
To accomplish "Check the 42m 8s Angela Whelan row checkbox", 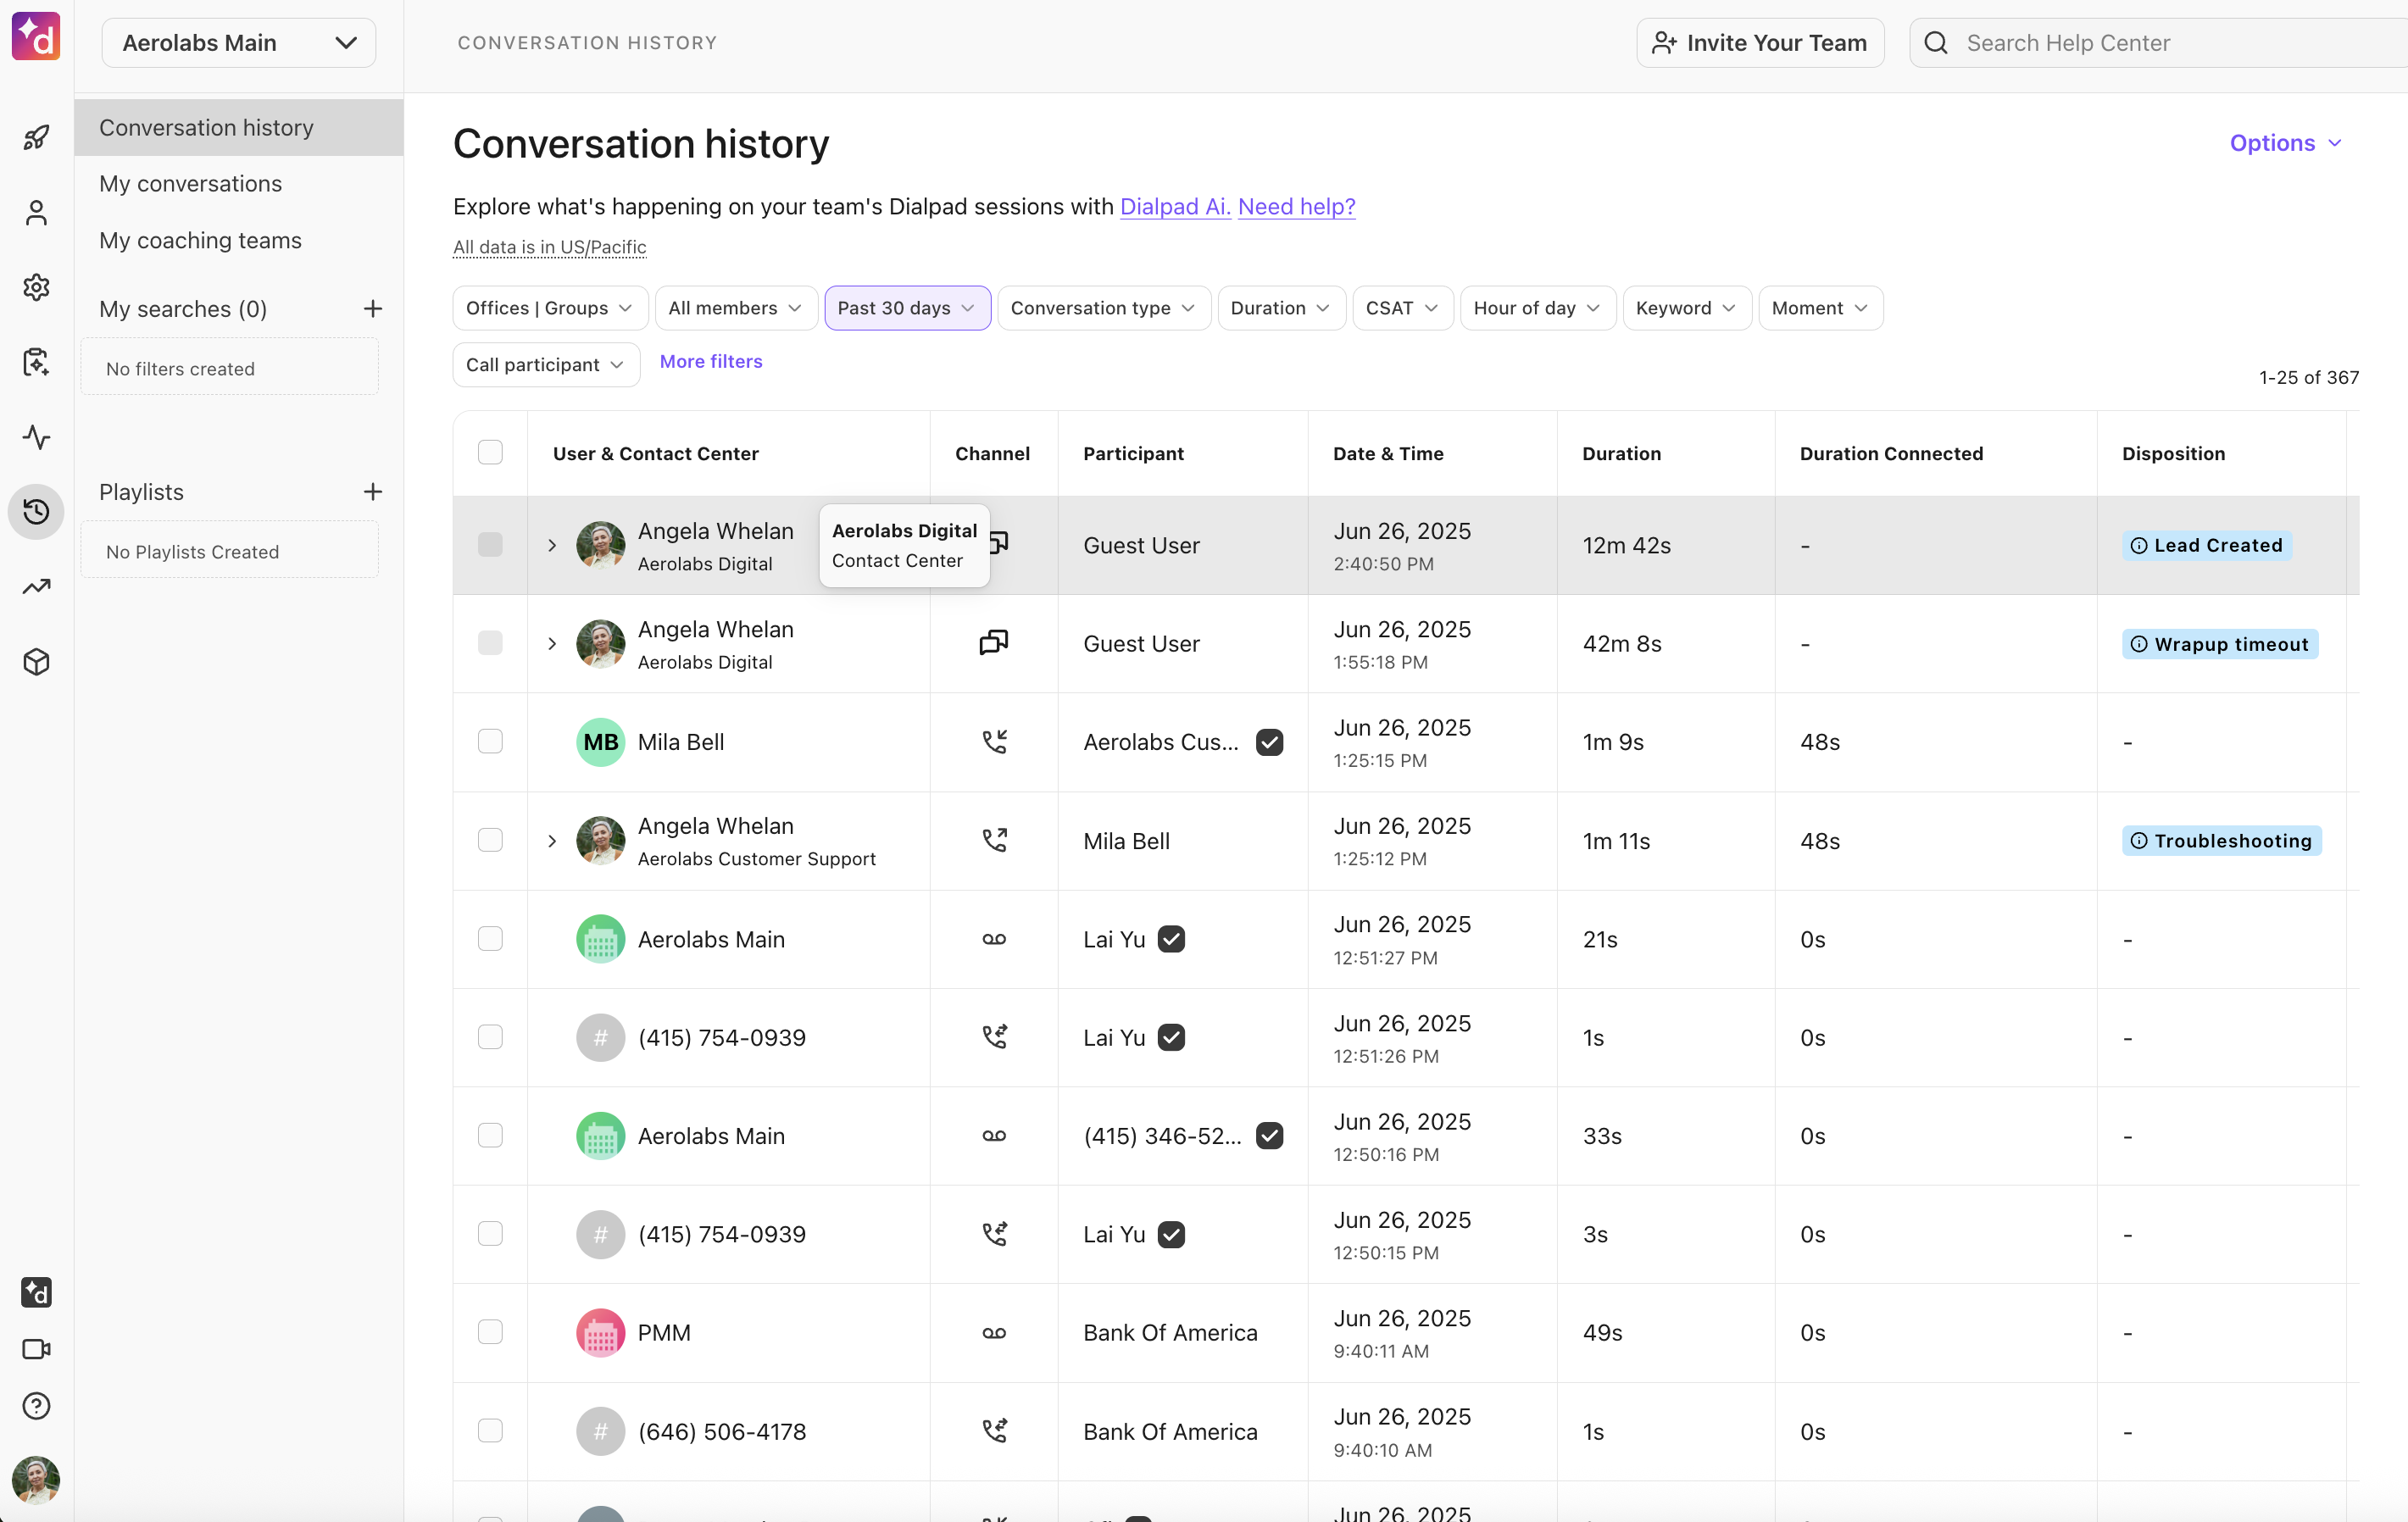I will tap(490, 643).
